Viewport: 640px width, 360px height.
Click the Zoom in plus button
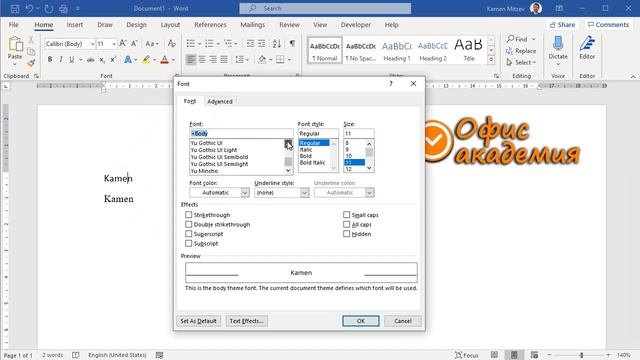click(x=609, y=355)
